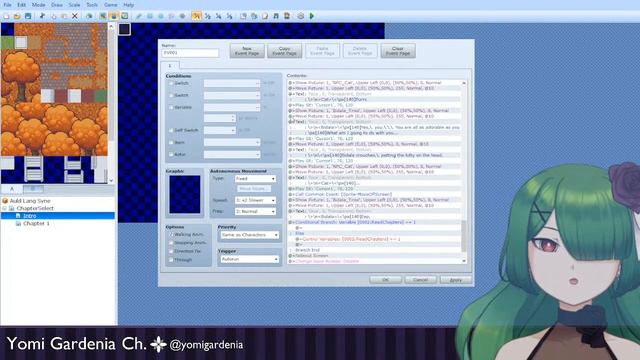Open the Tools menu
640x360 pixels.
[x=92, y=5]
